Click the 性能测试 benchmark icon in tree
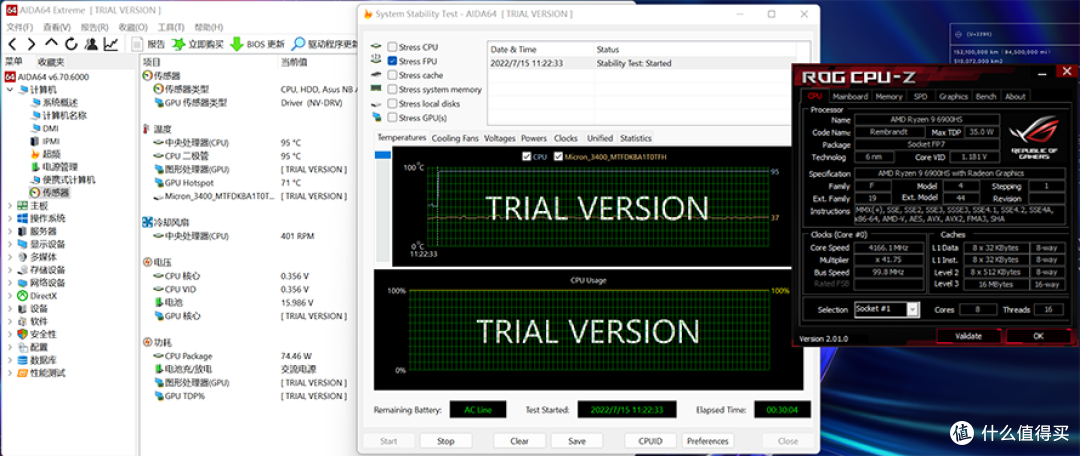Viewport: 1080px width, 456px height. click(23, 373)
